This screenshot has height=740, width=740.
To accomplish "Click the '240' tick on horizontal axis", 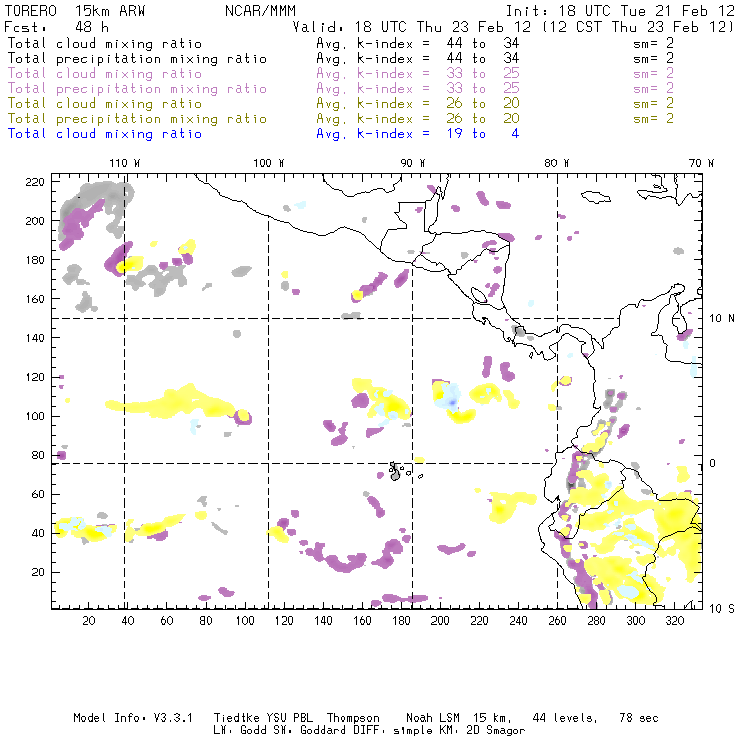I will [x=518, y=621].
